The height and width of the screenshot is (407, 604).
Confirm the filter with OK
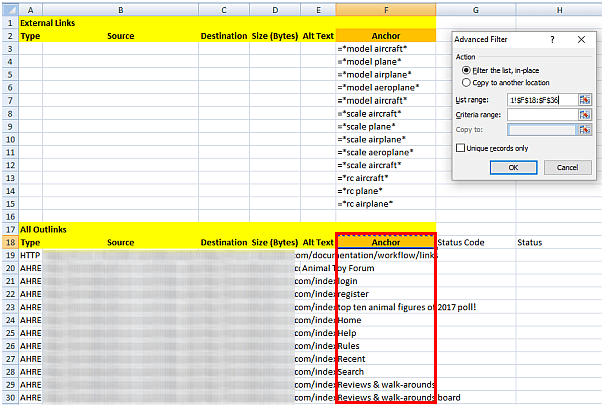coord(513,167)
